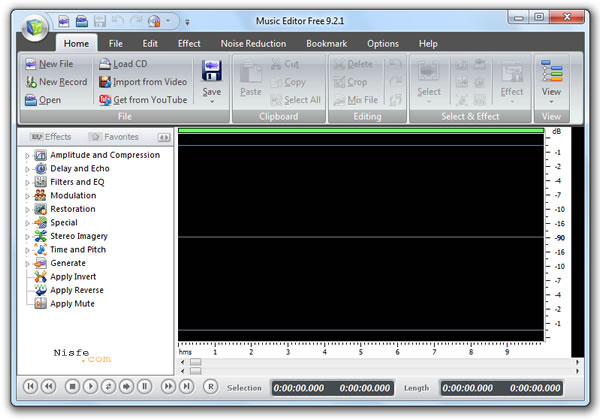Expand the Generate category

click(27, 264)
